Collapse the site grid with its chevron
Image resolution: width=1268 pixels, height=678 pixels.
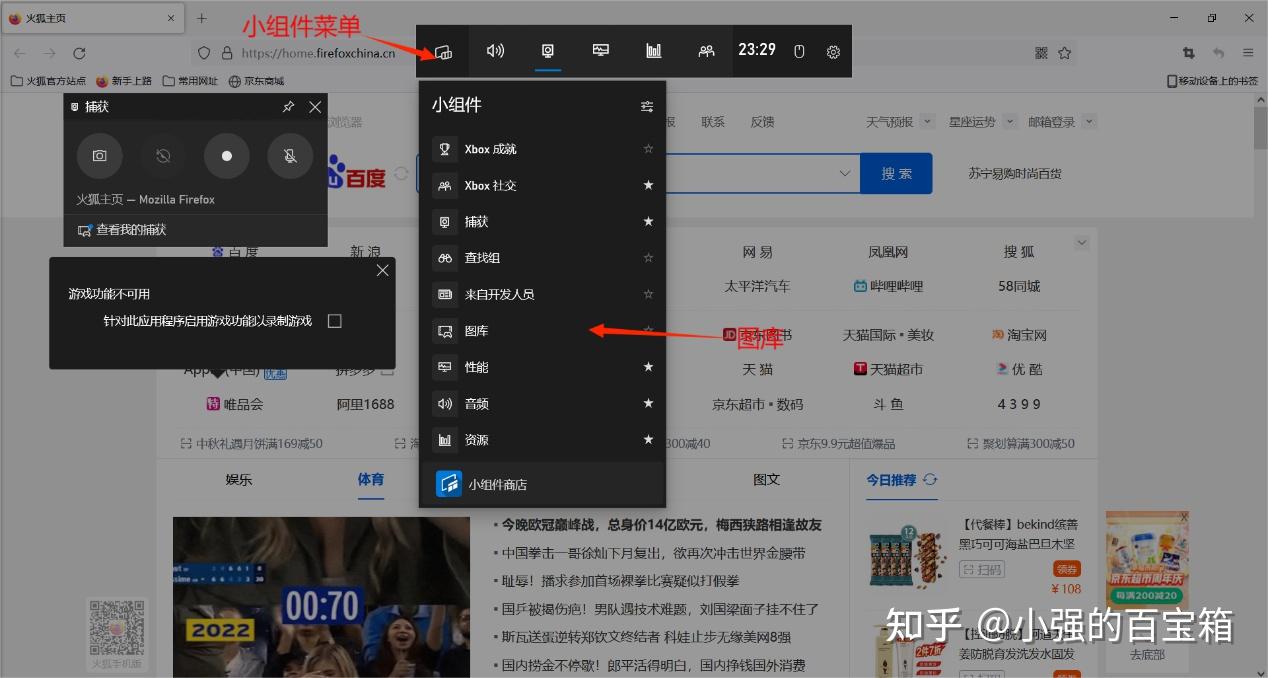point(1081,243)
